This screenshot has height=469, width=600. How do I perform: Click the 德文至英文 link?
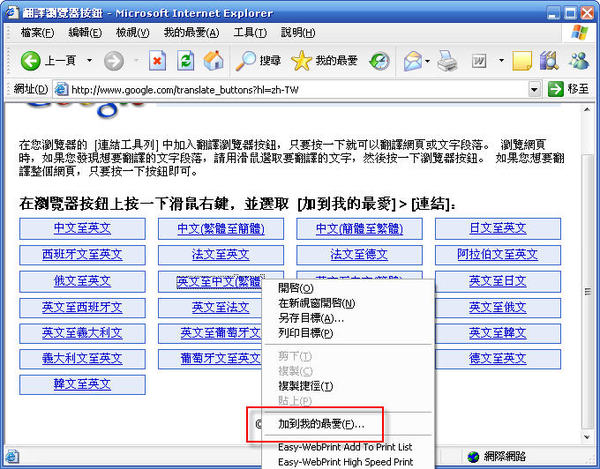(498, 358)
